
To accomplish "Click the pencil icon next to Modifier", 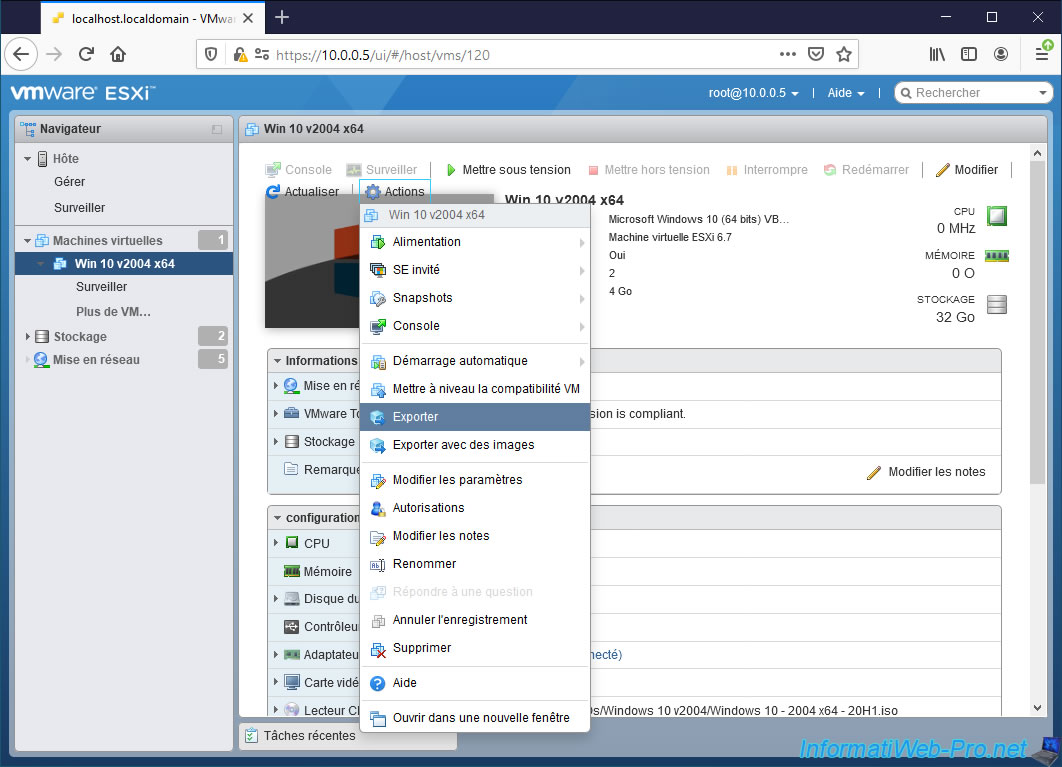I will [x=942, y=170].
